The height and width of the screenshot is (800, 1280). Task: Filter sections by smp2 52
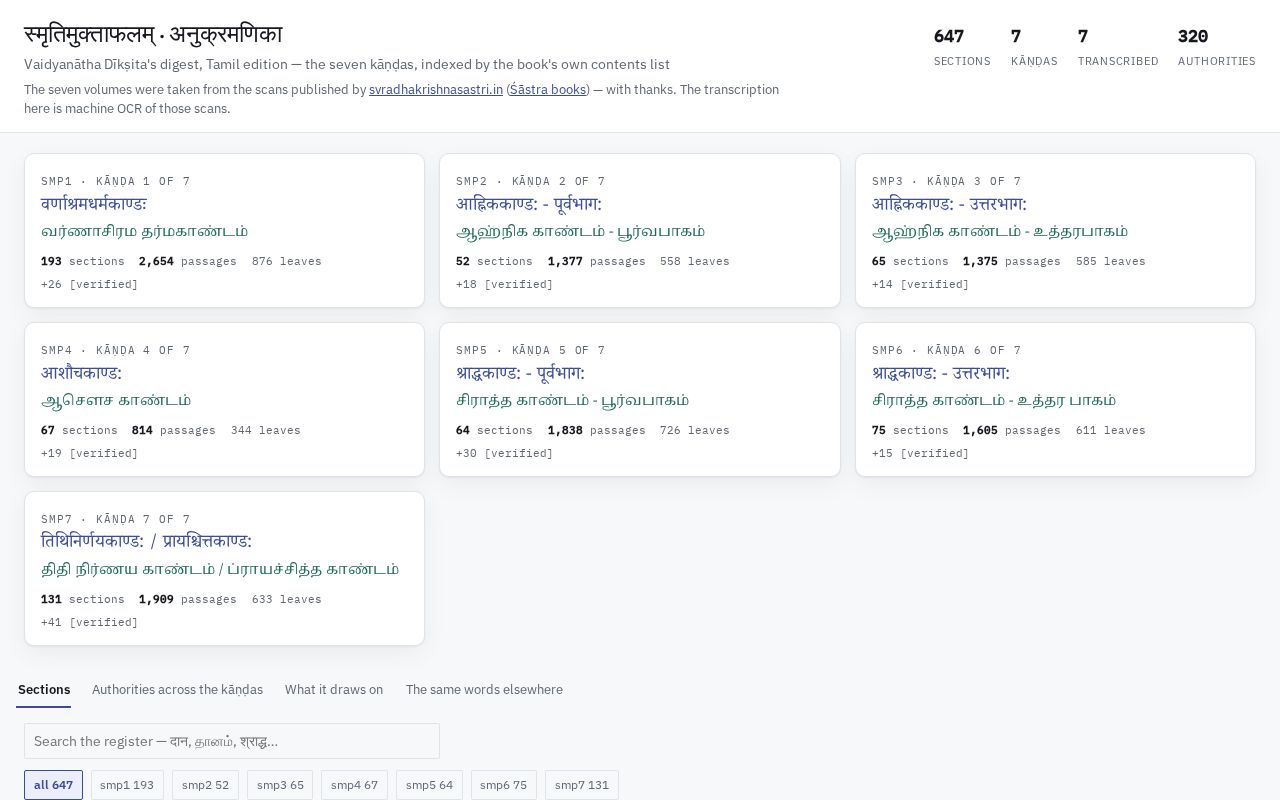(x=205, y=785)
